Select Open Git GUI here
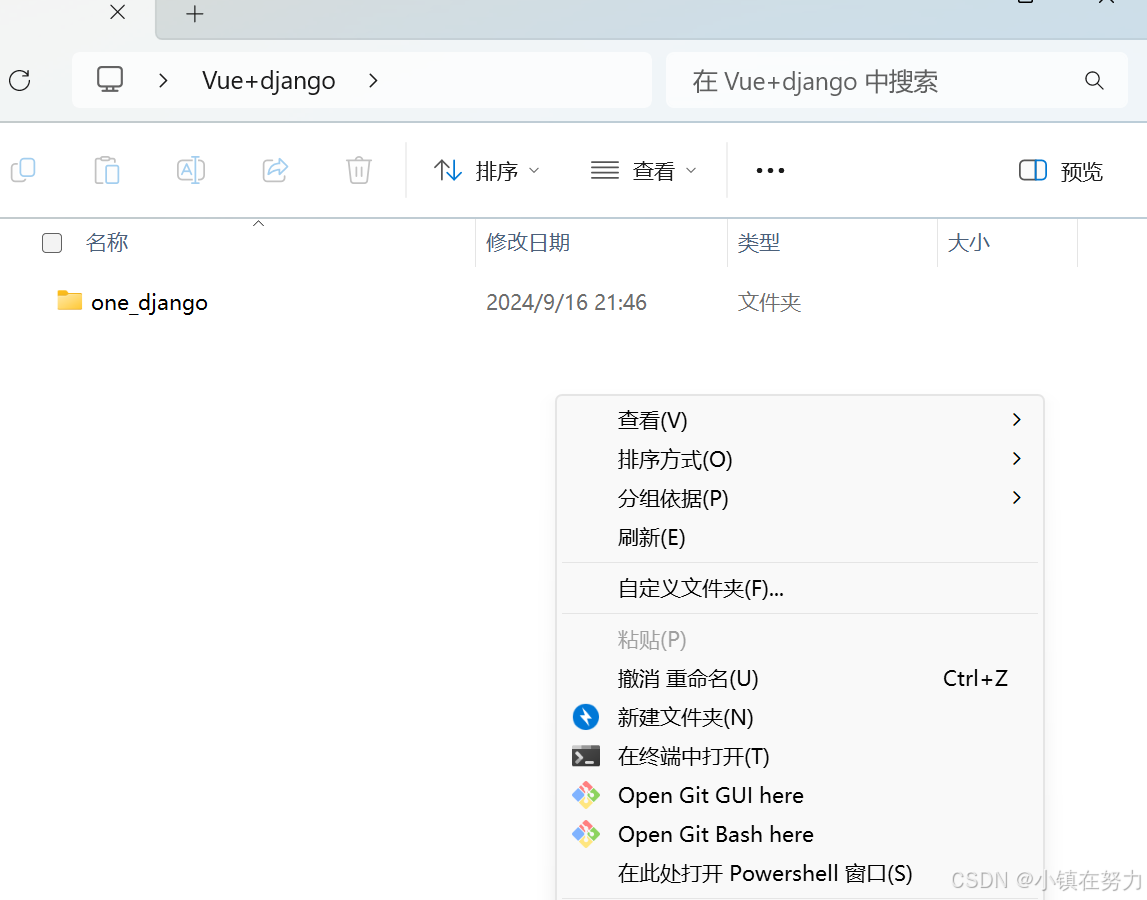The width and height of the screenshot is (1147, 900). pyautogui.click(x=800, y=795)
